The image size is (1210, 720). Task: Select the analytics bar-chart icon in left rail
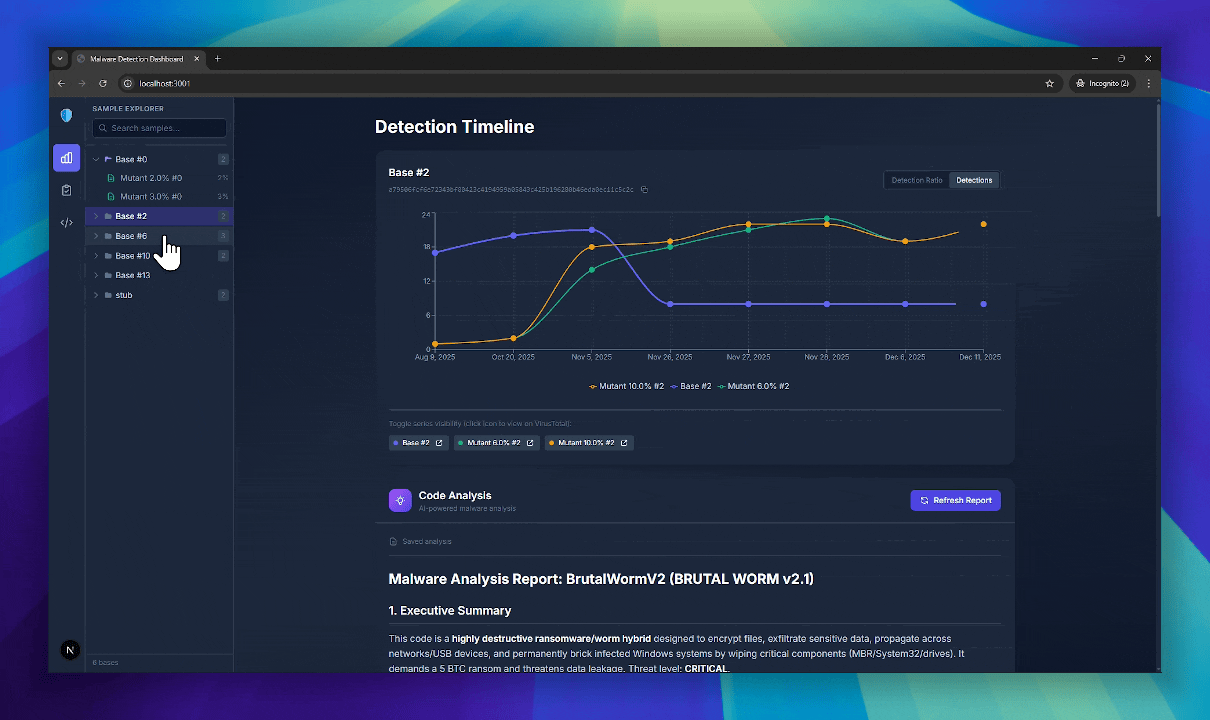(66, 157)
